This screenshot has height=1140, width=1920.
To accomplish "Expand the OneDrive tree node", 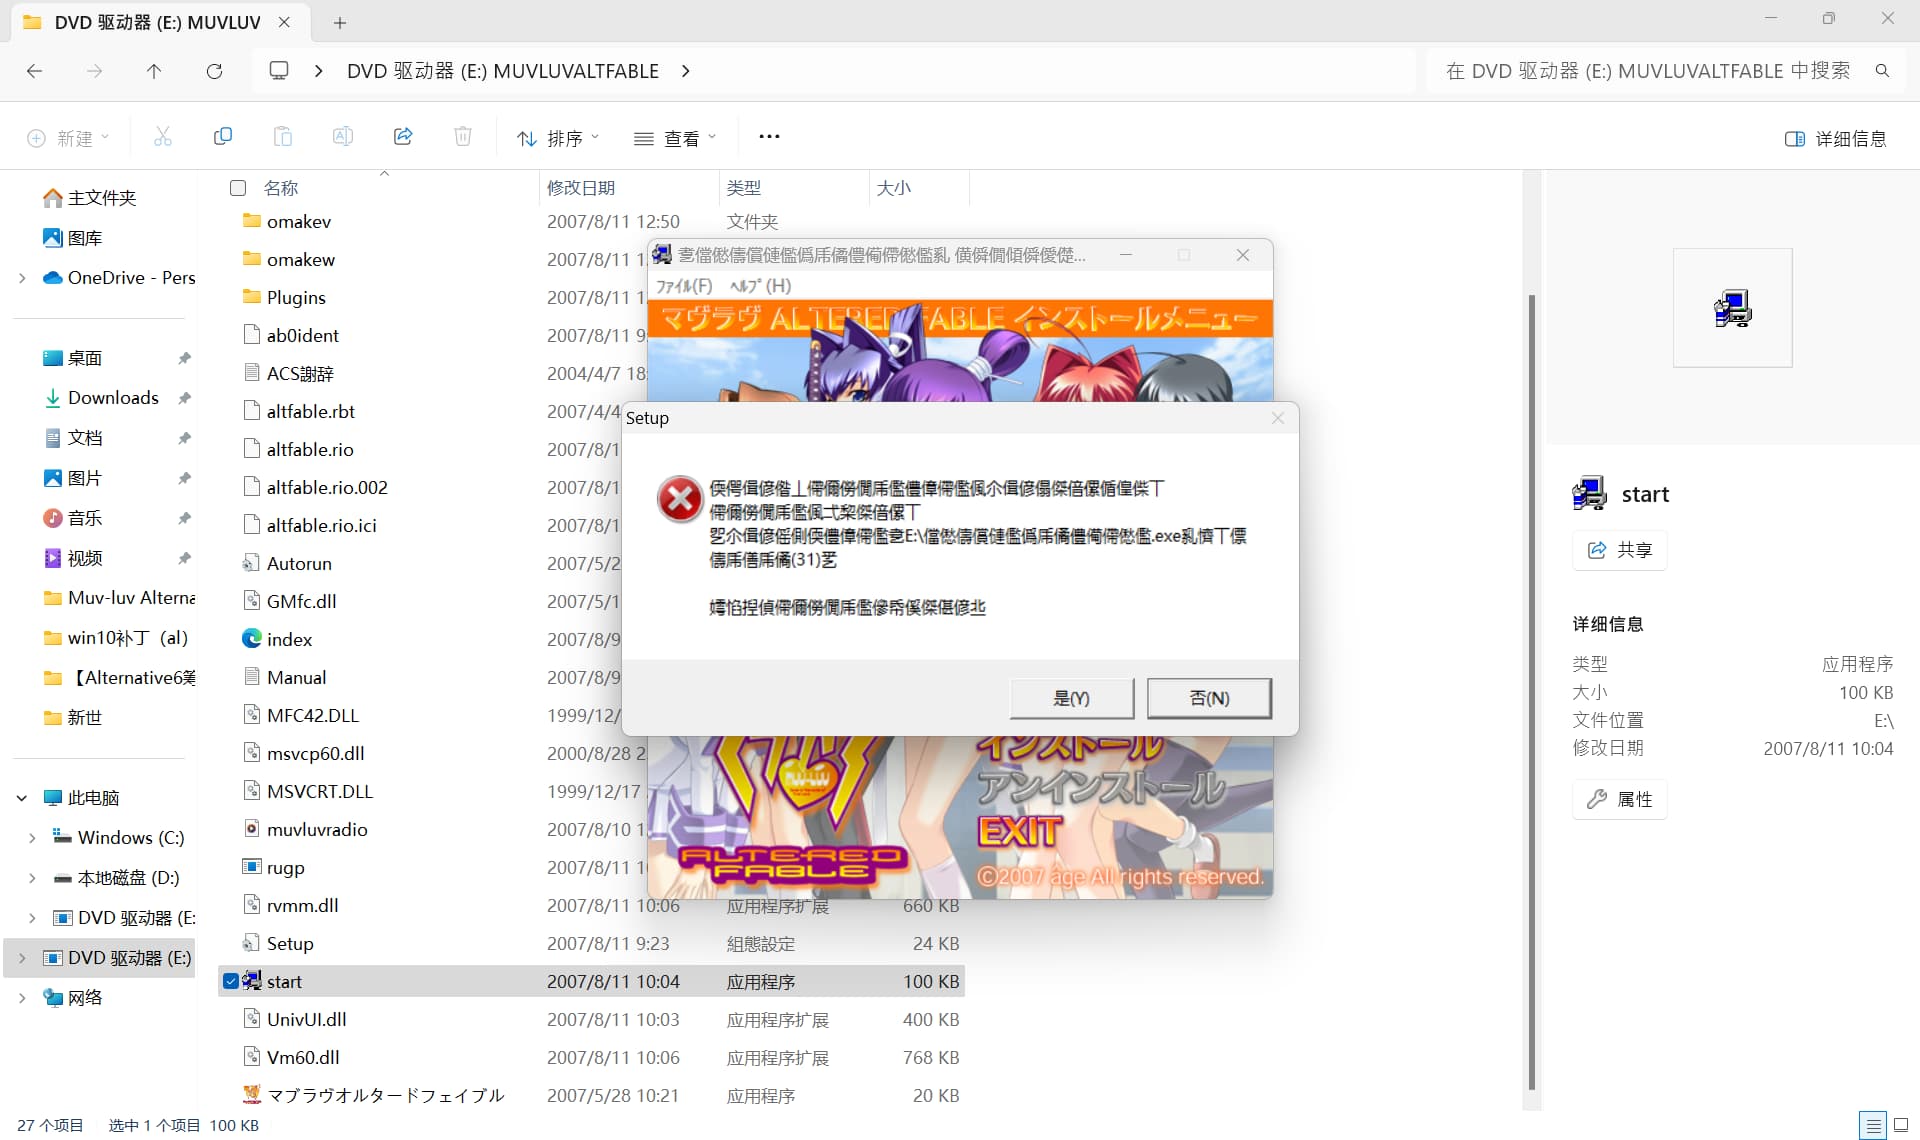I will (22, 278).
